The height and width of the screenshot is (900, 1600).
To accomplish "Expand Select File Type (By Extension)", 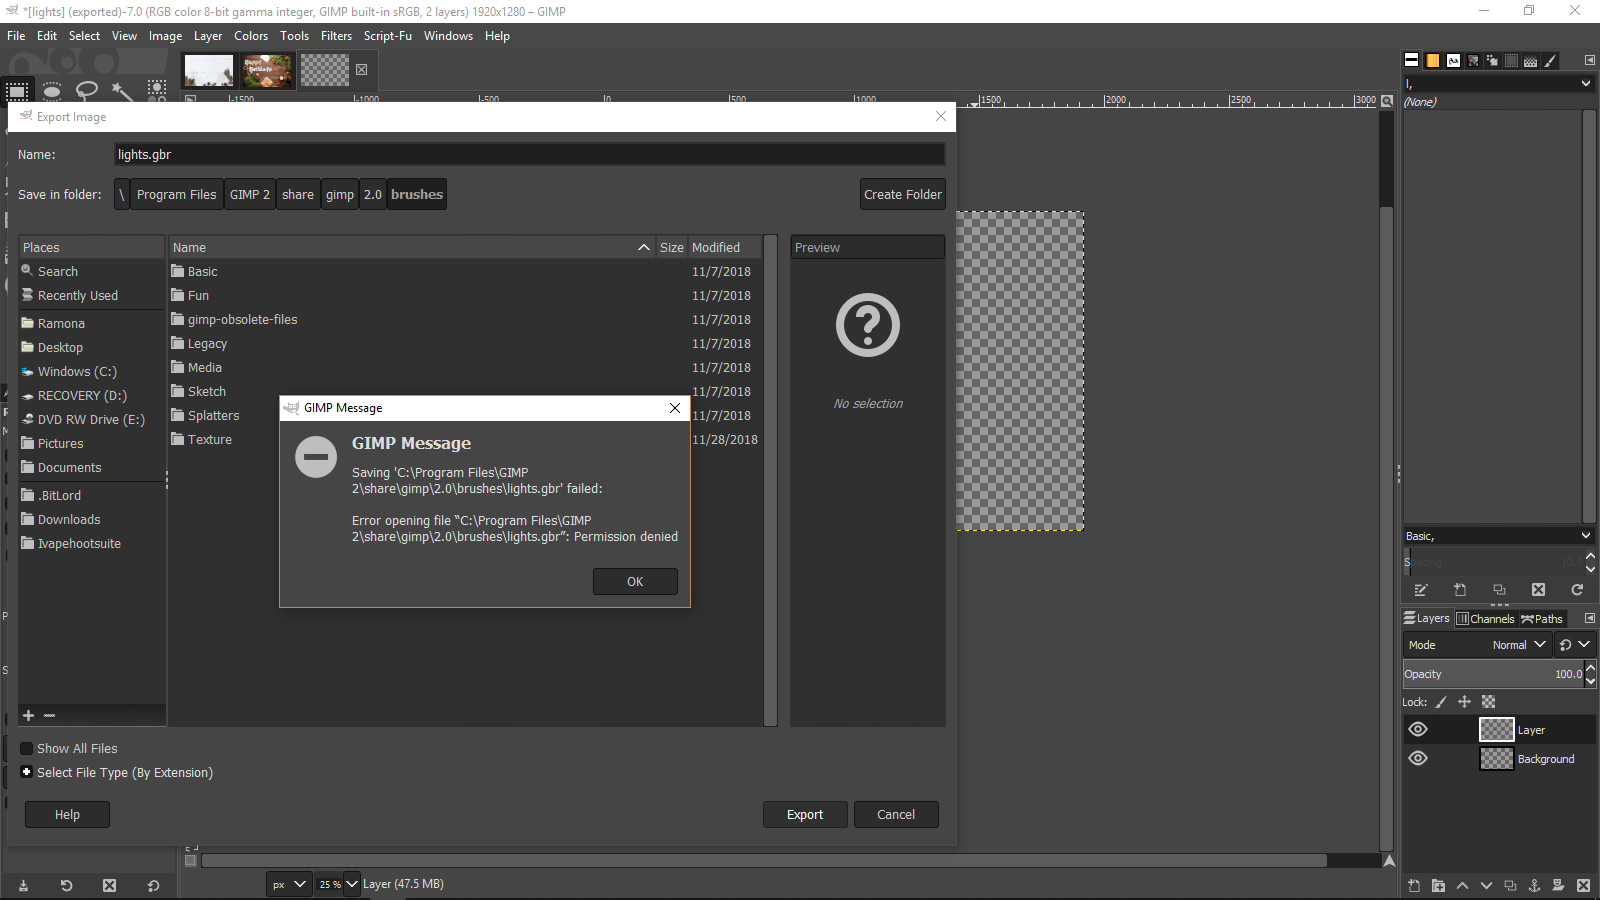I will tap(27, 773).
